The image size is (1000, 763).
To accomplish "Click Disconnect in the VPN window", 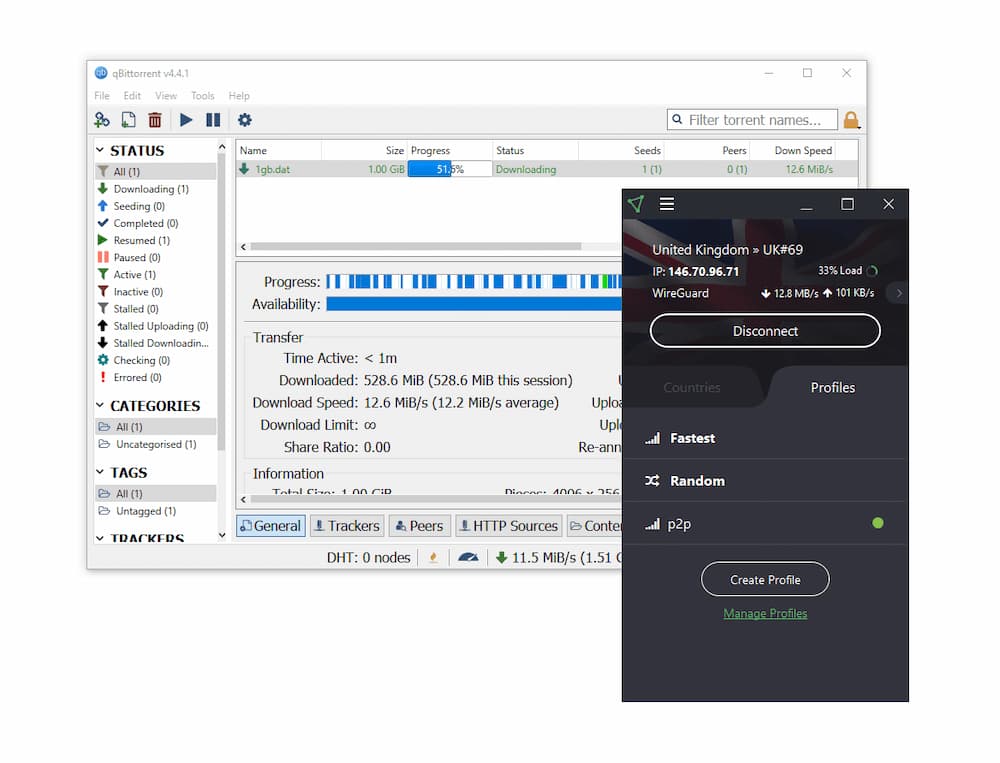I will [x=765, y=330].
